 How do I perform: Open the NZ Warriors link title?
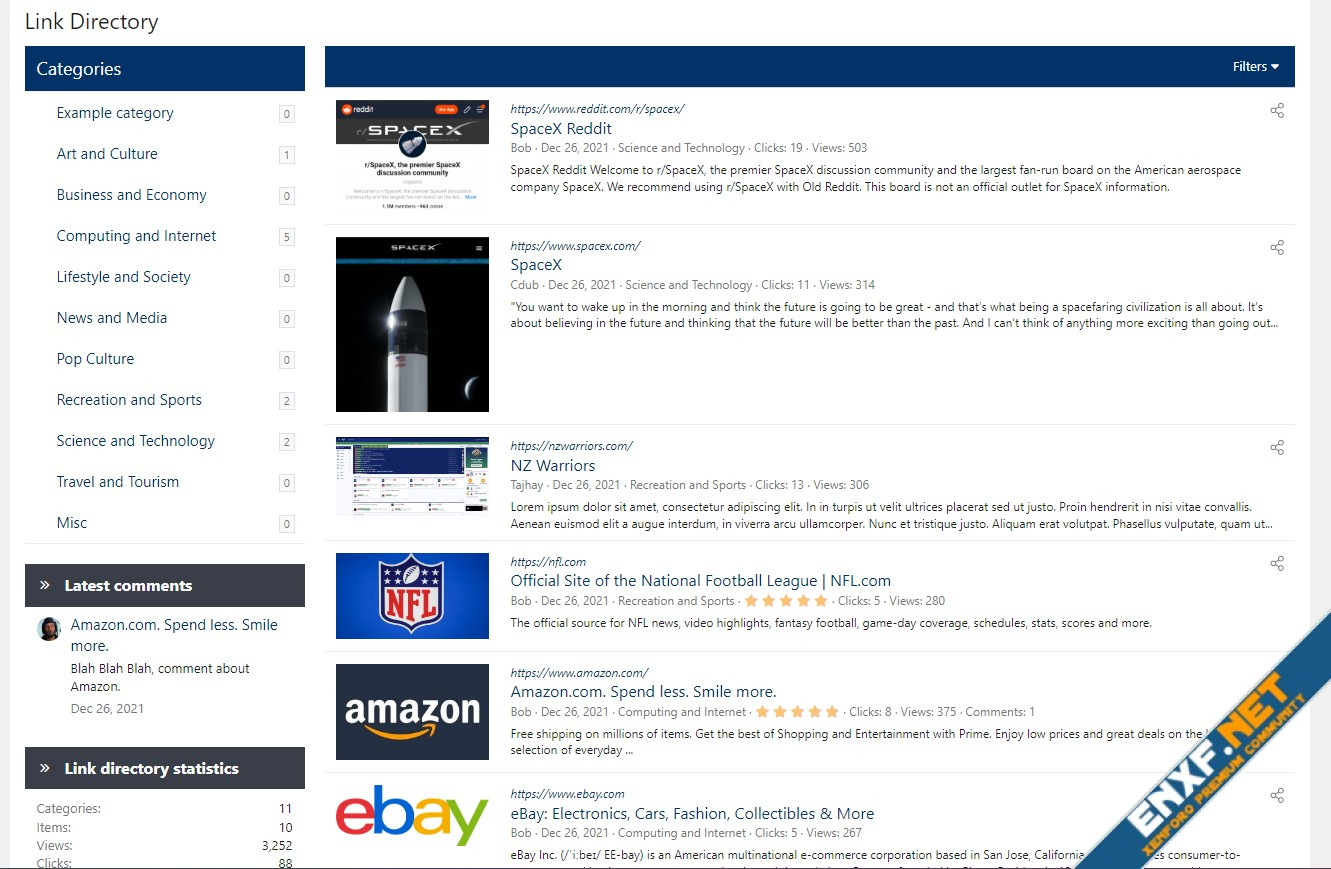552,465
